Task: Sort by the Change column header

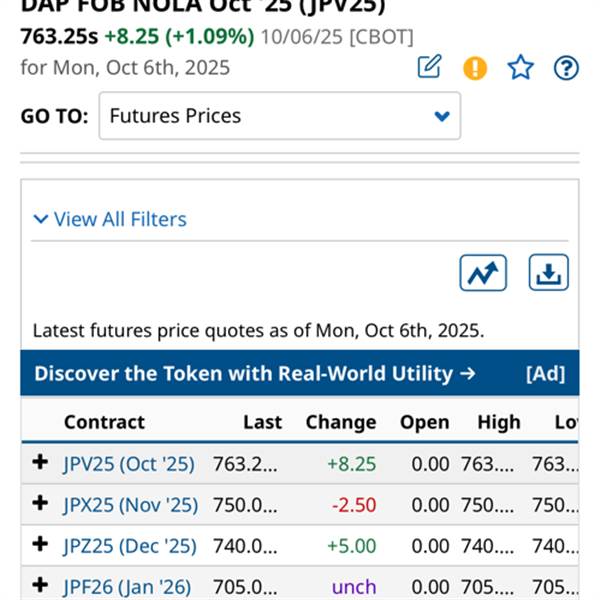Action: point(340,422)
